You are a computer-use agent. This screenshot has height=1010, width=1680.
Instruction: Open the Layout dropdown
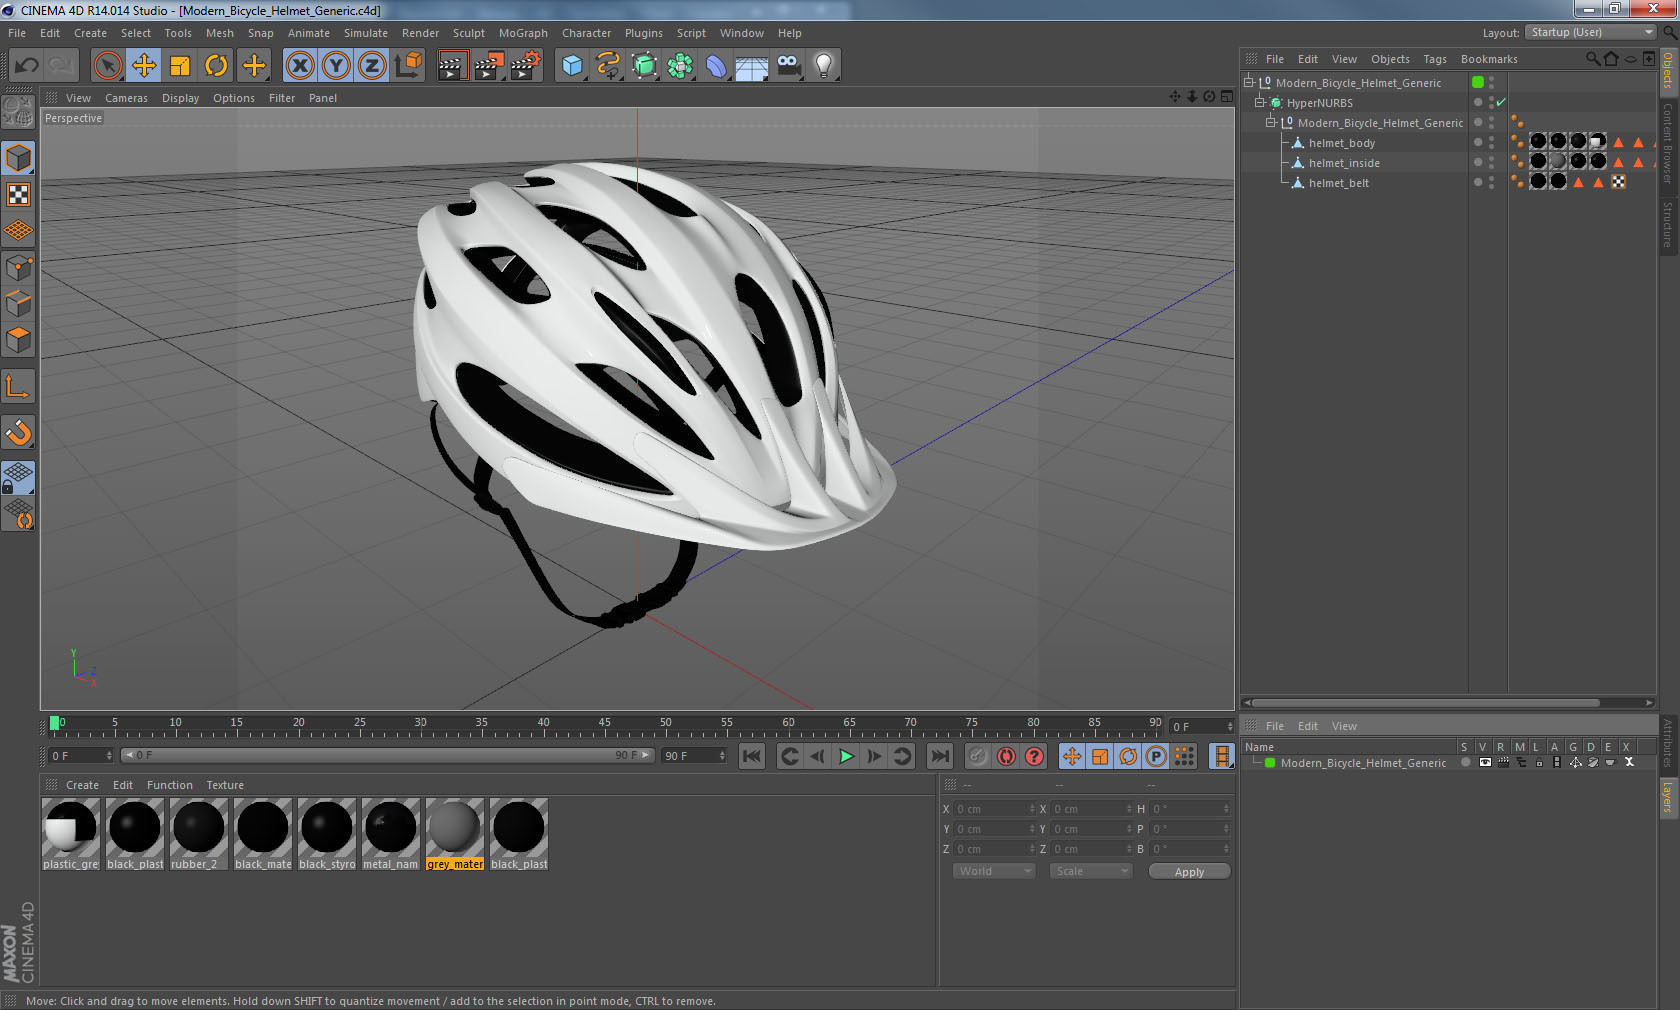click(1591, 32)
